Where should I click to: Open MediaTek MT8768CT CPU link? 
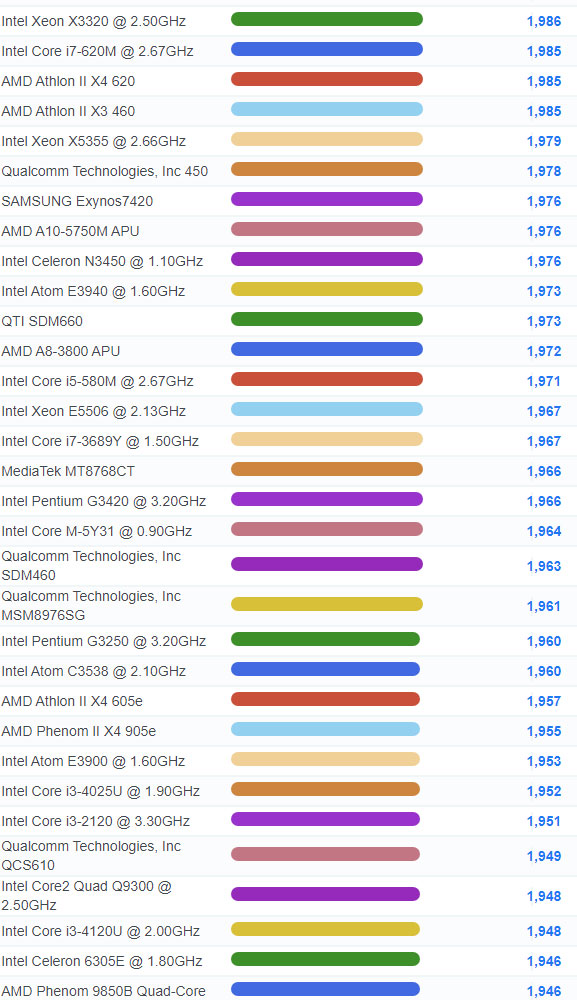[68, 471]
